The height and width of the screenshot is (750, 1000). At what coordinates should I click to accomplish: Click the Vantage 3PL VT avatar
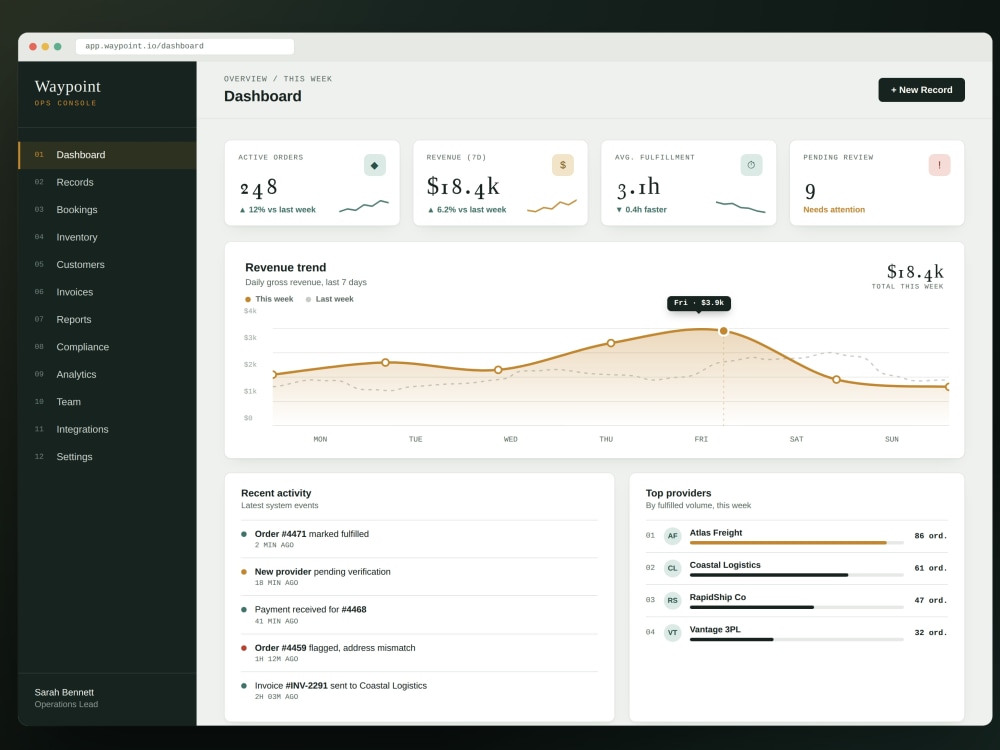click(672, 633)
